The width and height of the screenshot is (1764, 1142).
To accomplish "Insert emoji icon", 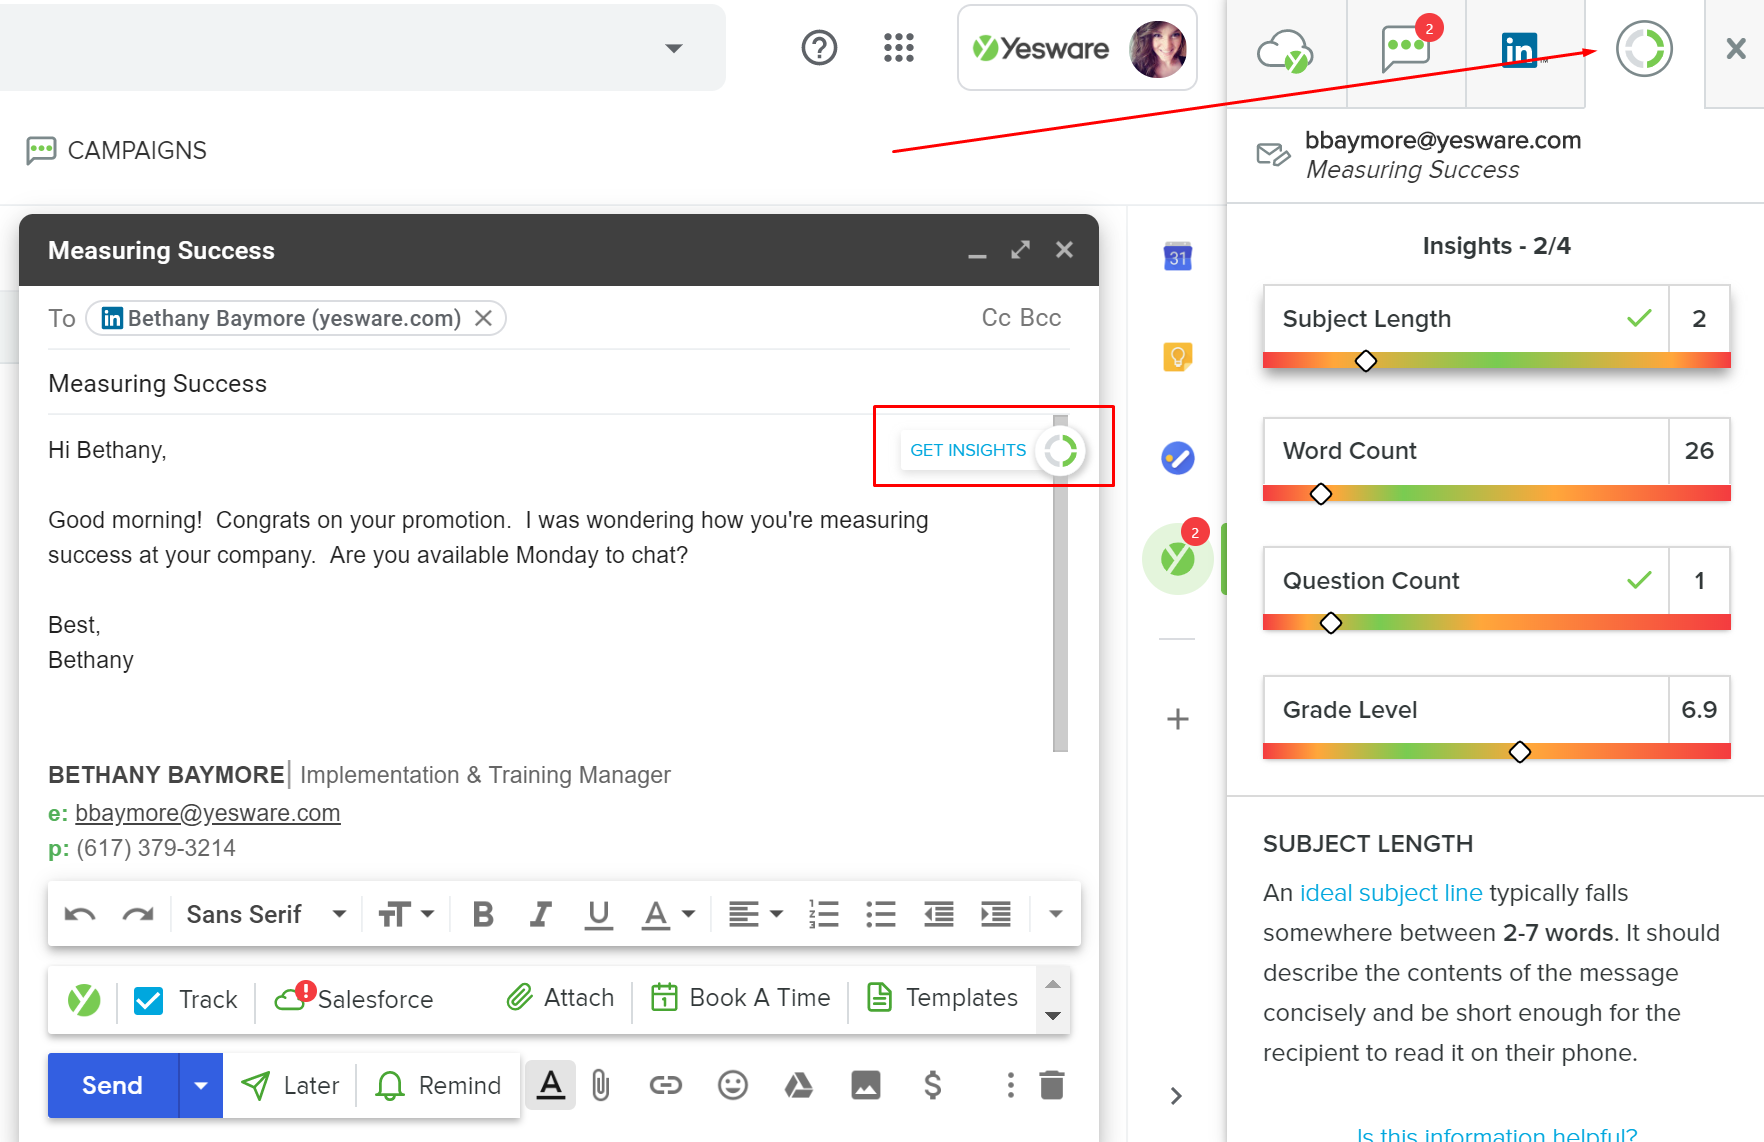I will 733,1085.
